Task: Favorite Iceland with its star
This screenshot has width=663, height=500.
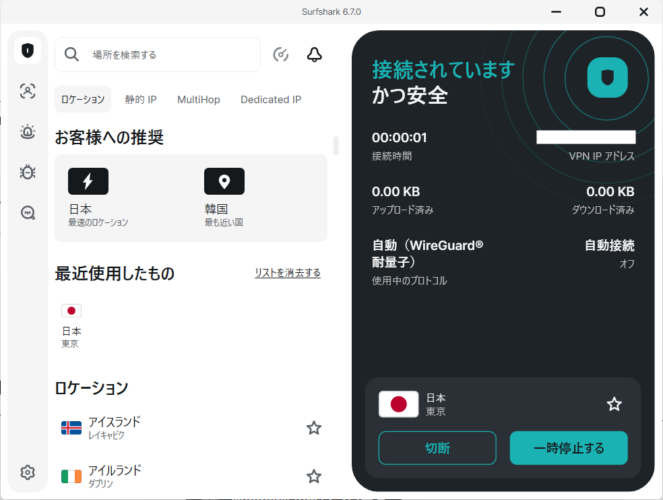Action: 314,428
